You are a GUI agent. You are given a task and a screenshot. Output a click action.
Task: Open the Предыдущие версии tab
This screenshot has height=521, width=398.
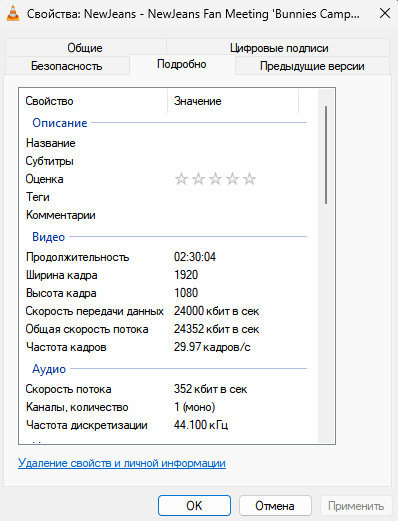coord(312,66)
